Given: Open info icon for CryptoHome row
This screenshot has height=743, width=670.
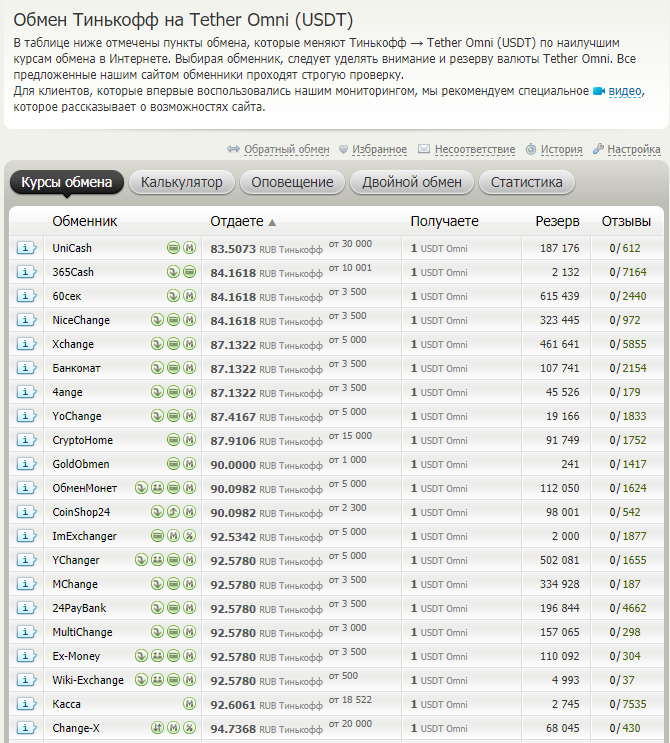Looking at the screenshot, I should coord(27,440).
